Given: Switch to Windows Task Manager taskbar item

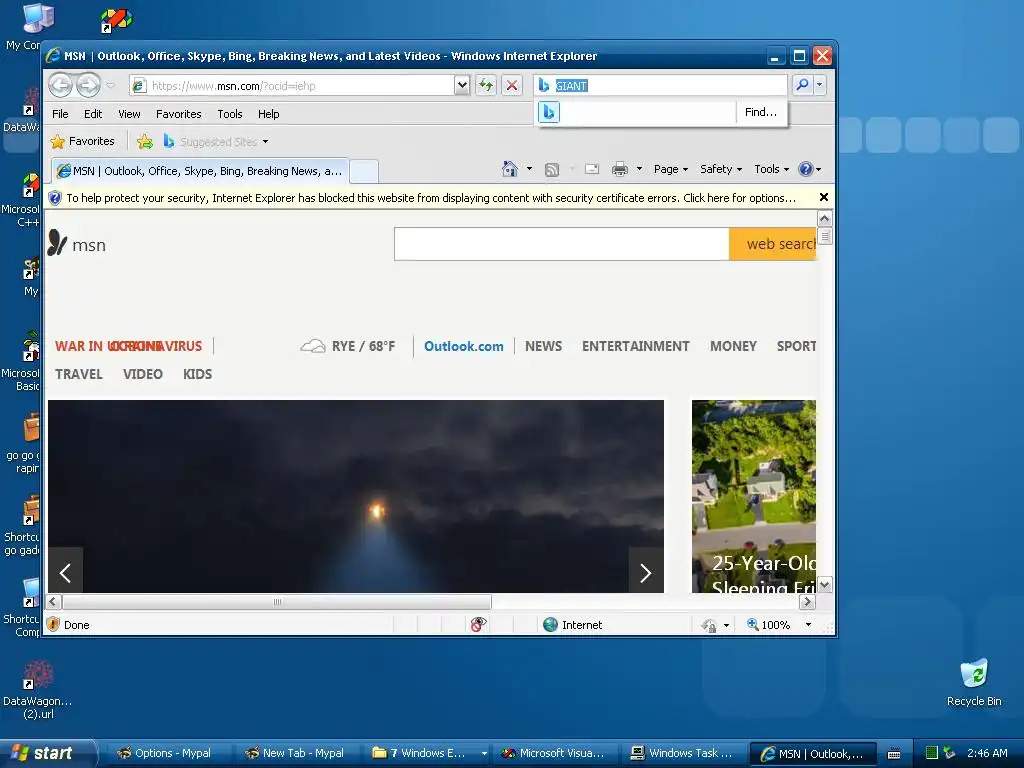Looking at the screenshot, I should 681,753.
